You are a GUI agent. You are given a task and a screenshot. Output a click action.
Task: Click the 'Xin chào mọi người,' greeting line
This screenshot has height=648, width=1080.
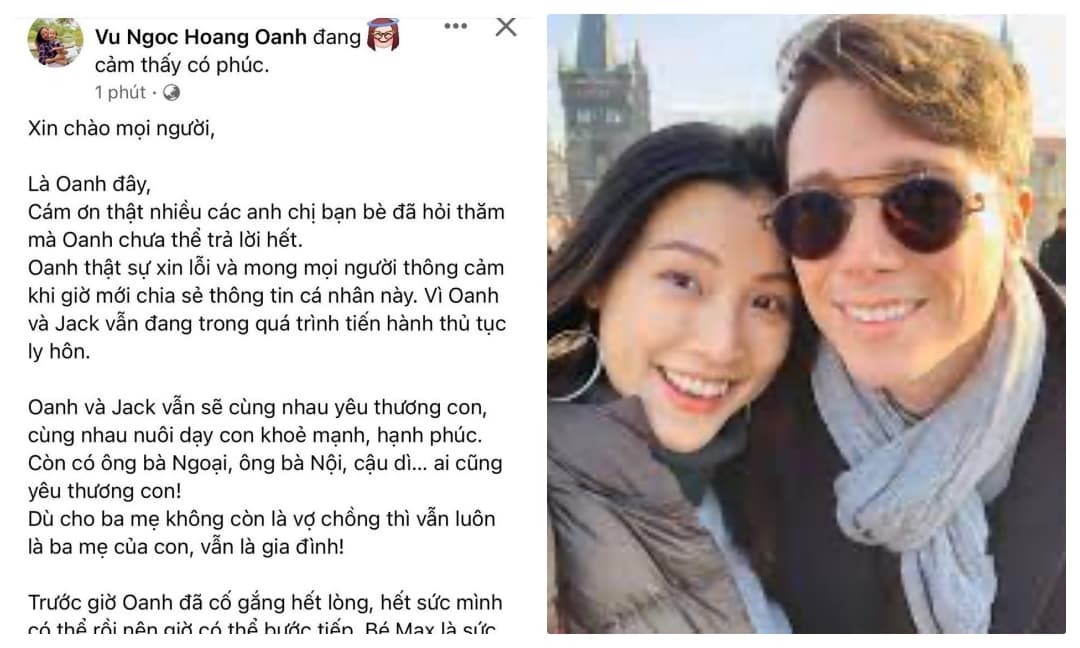(121, 129)
